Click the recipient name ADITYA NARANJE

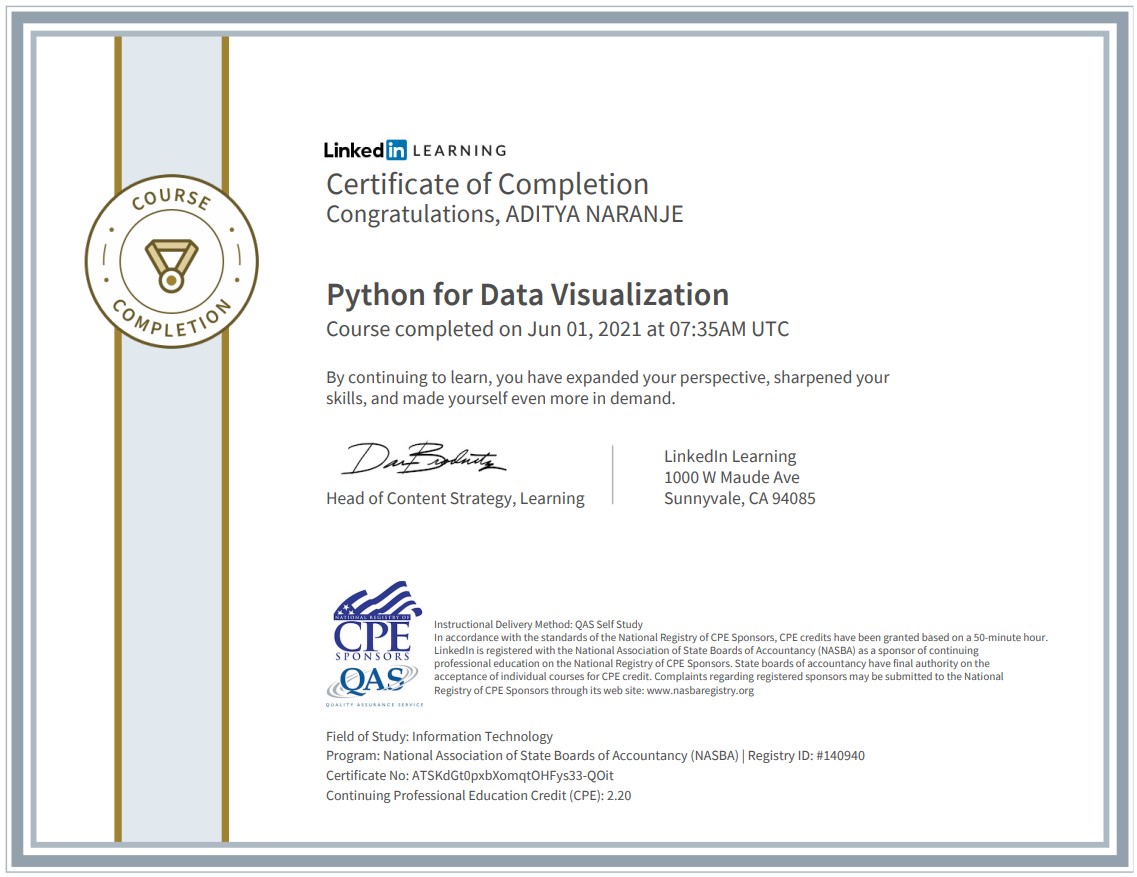(x=592, y=214)
